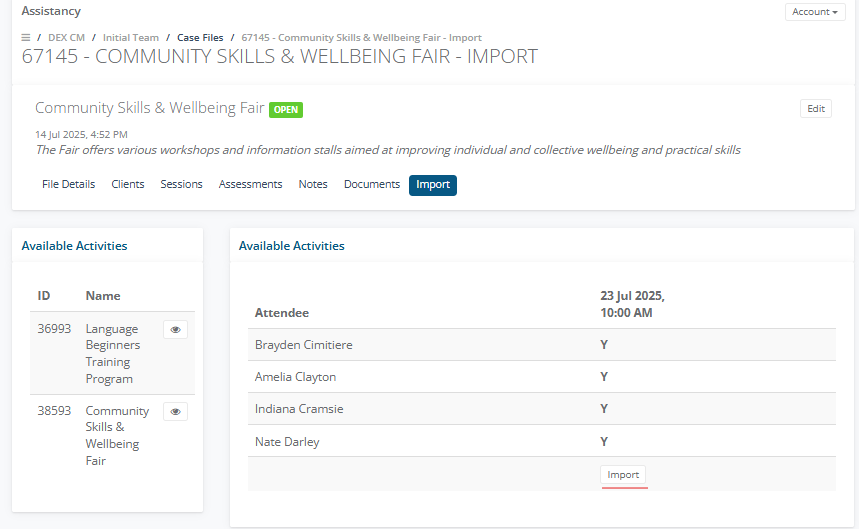
Task: Switch to the File Details tab
Action: click(68, 185)
